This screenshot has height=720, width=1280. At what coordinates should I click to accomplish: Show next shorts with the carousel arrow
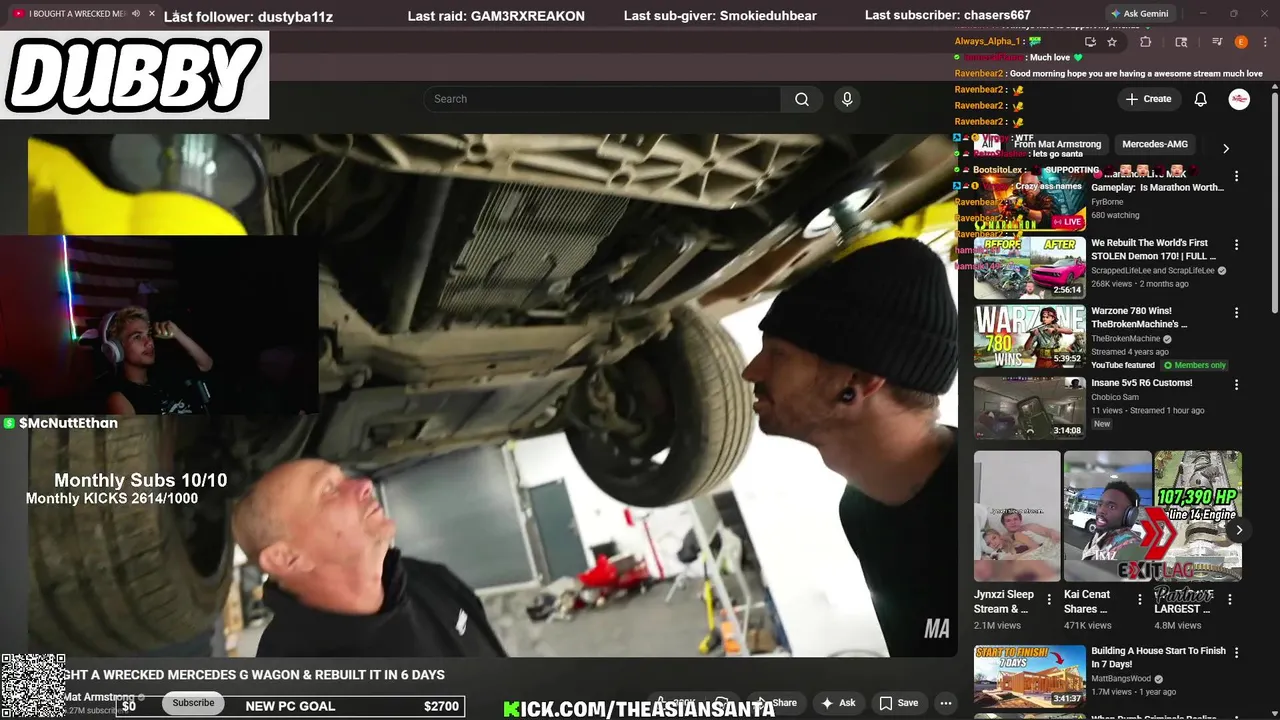pyautogui.click(x=1239, y=530)
